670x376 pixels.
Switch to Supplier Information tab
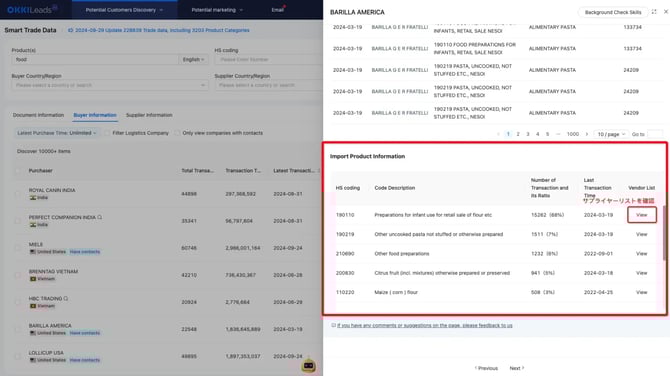pos(149,115)
